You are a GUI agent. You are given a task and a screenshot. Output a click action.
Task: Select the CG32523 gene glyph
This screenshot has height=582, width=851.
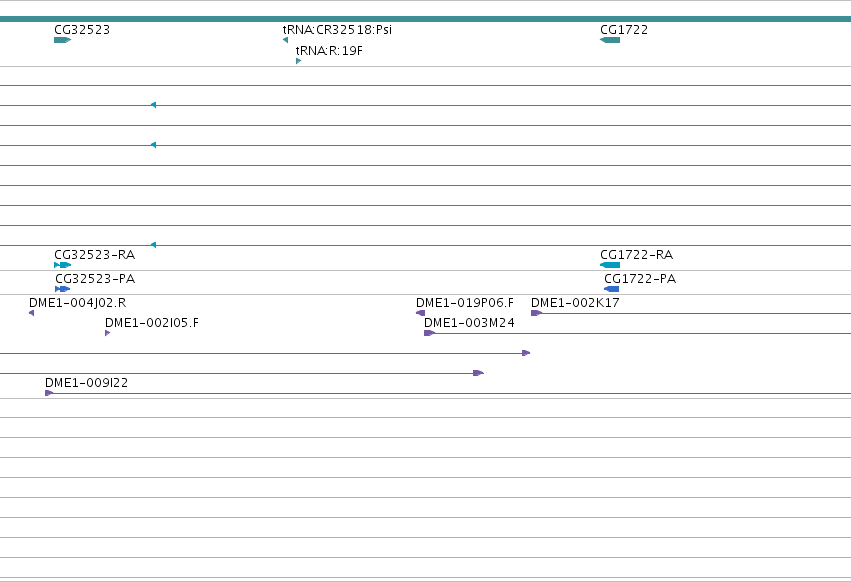coord(62,40)
